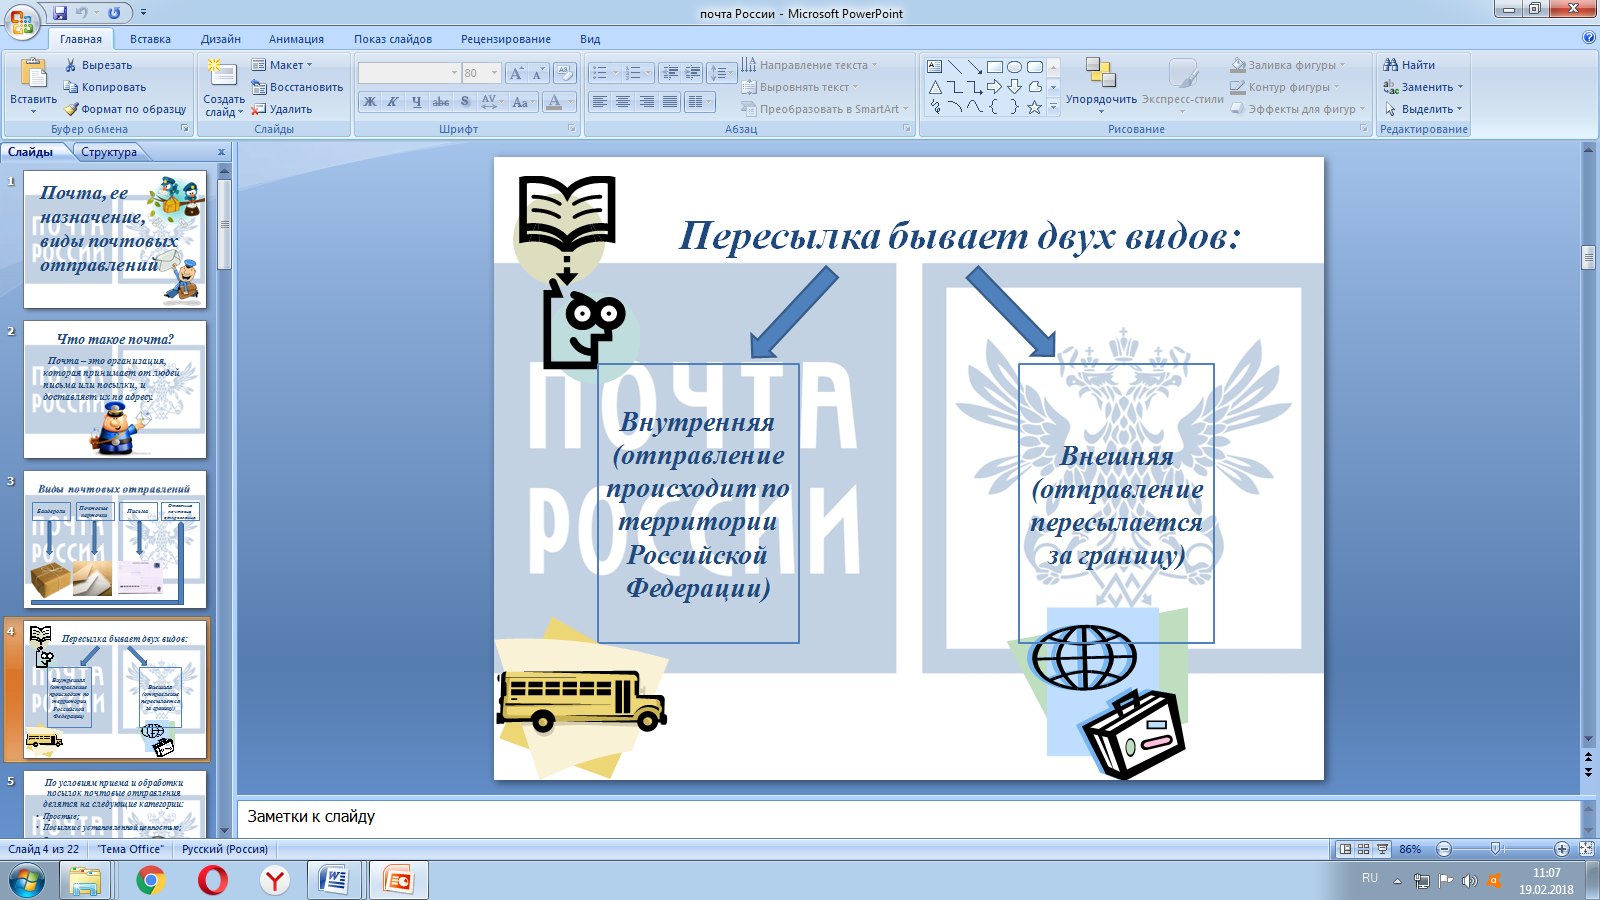Start slideshow from status bar icon
This screenshot has width=1600, height=900.
[x=1382, y=849]
